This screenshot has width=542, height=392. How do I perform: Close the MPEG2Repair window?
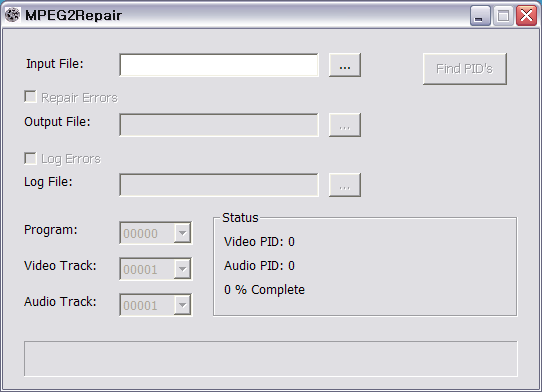pos(526,16)
